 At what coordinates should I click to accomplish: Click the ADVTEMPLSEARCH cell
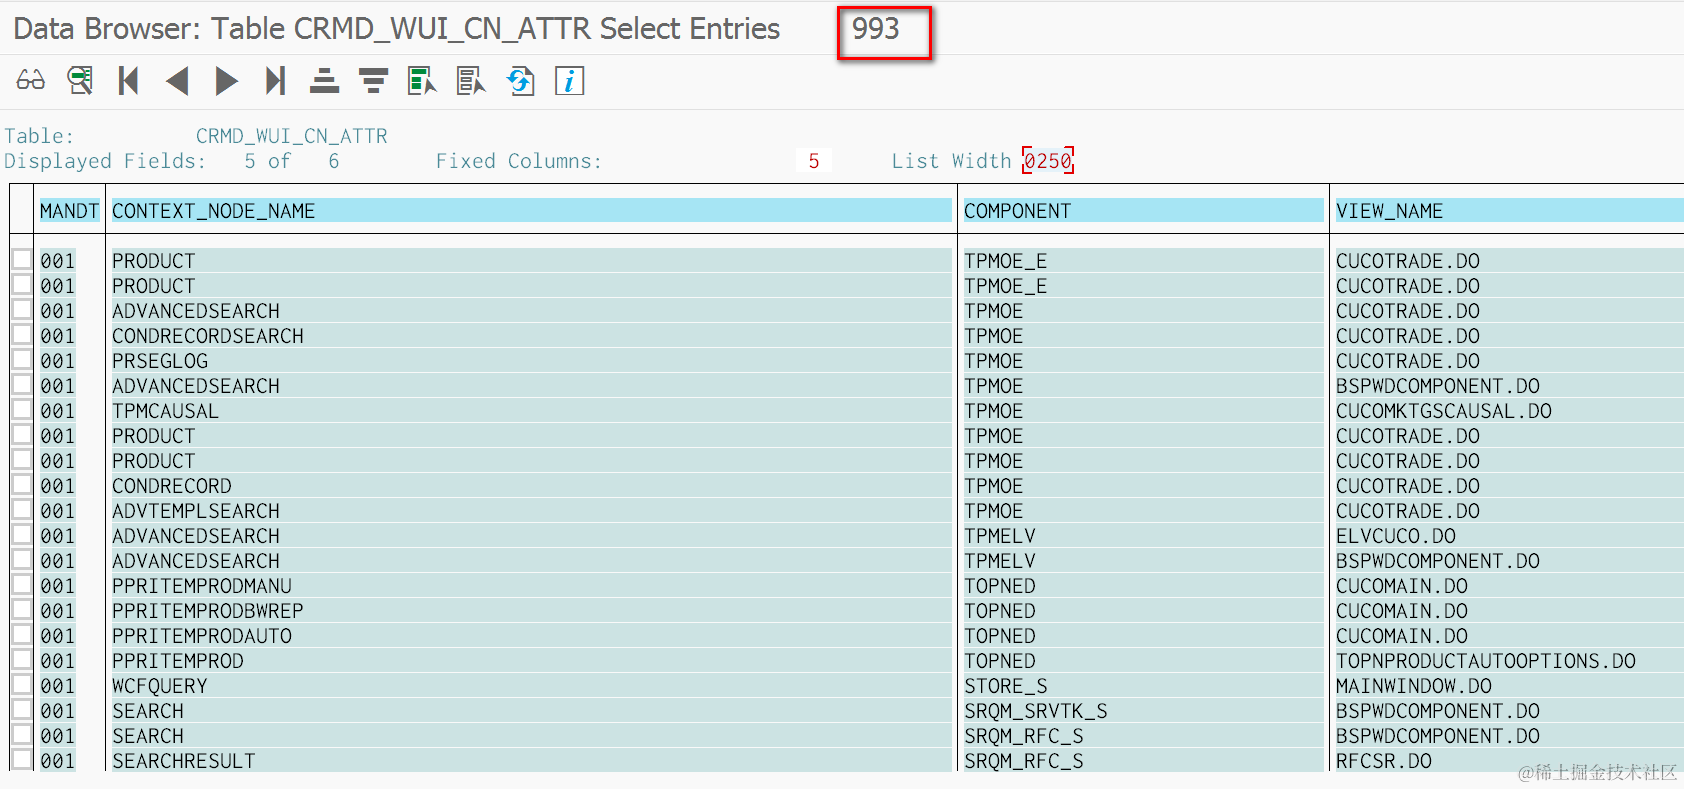pyautogui.click(x=531, y=511)
